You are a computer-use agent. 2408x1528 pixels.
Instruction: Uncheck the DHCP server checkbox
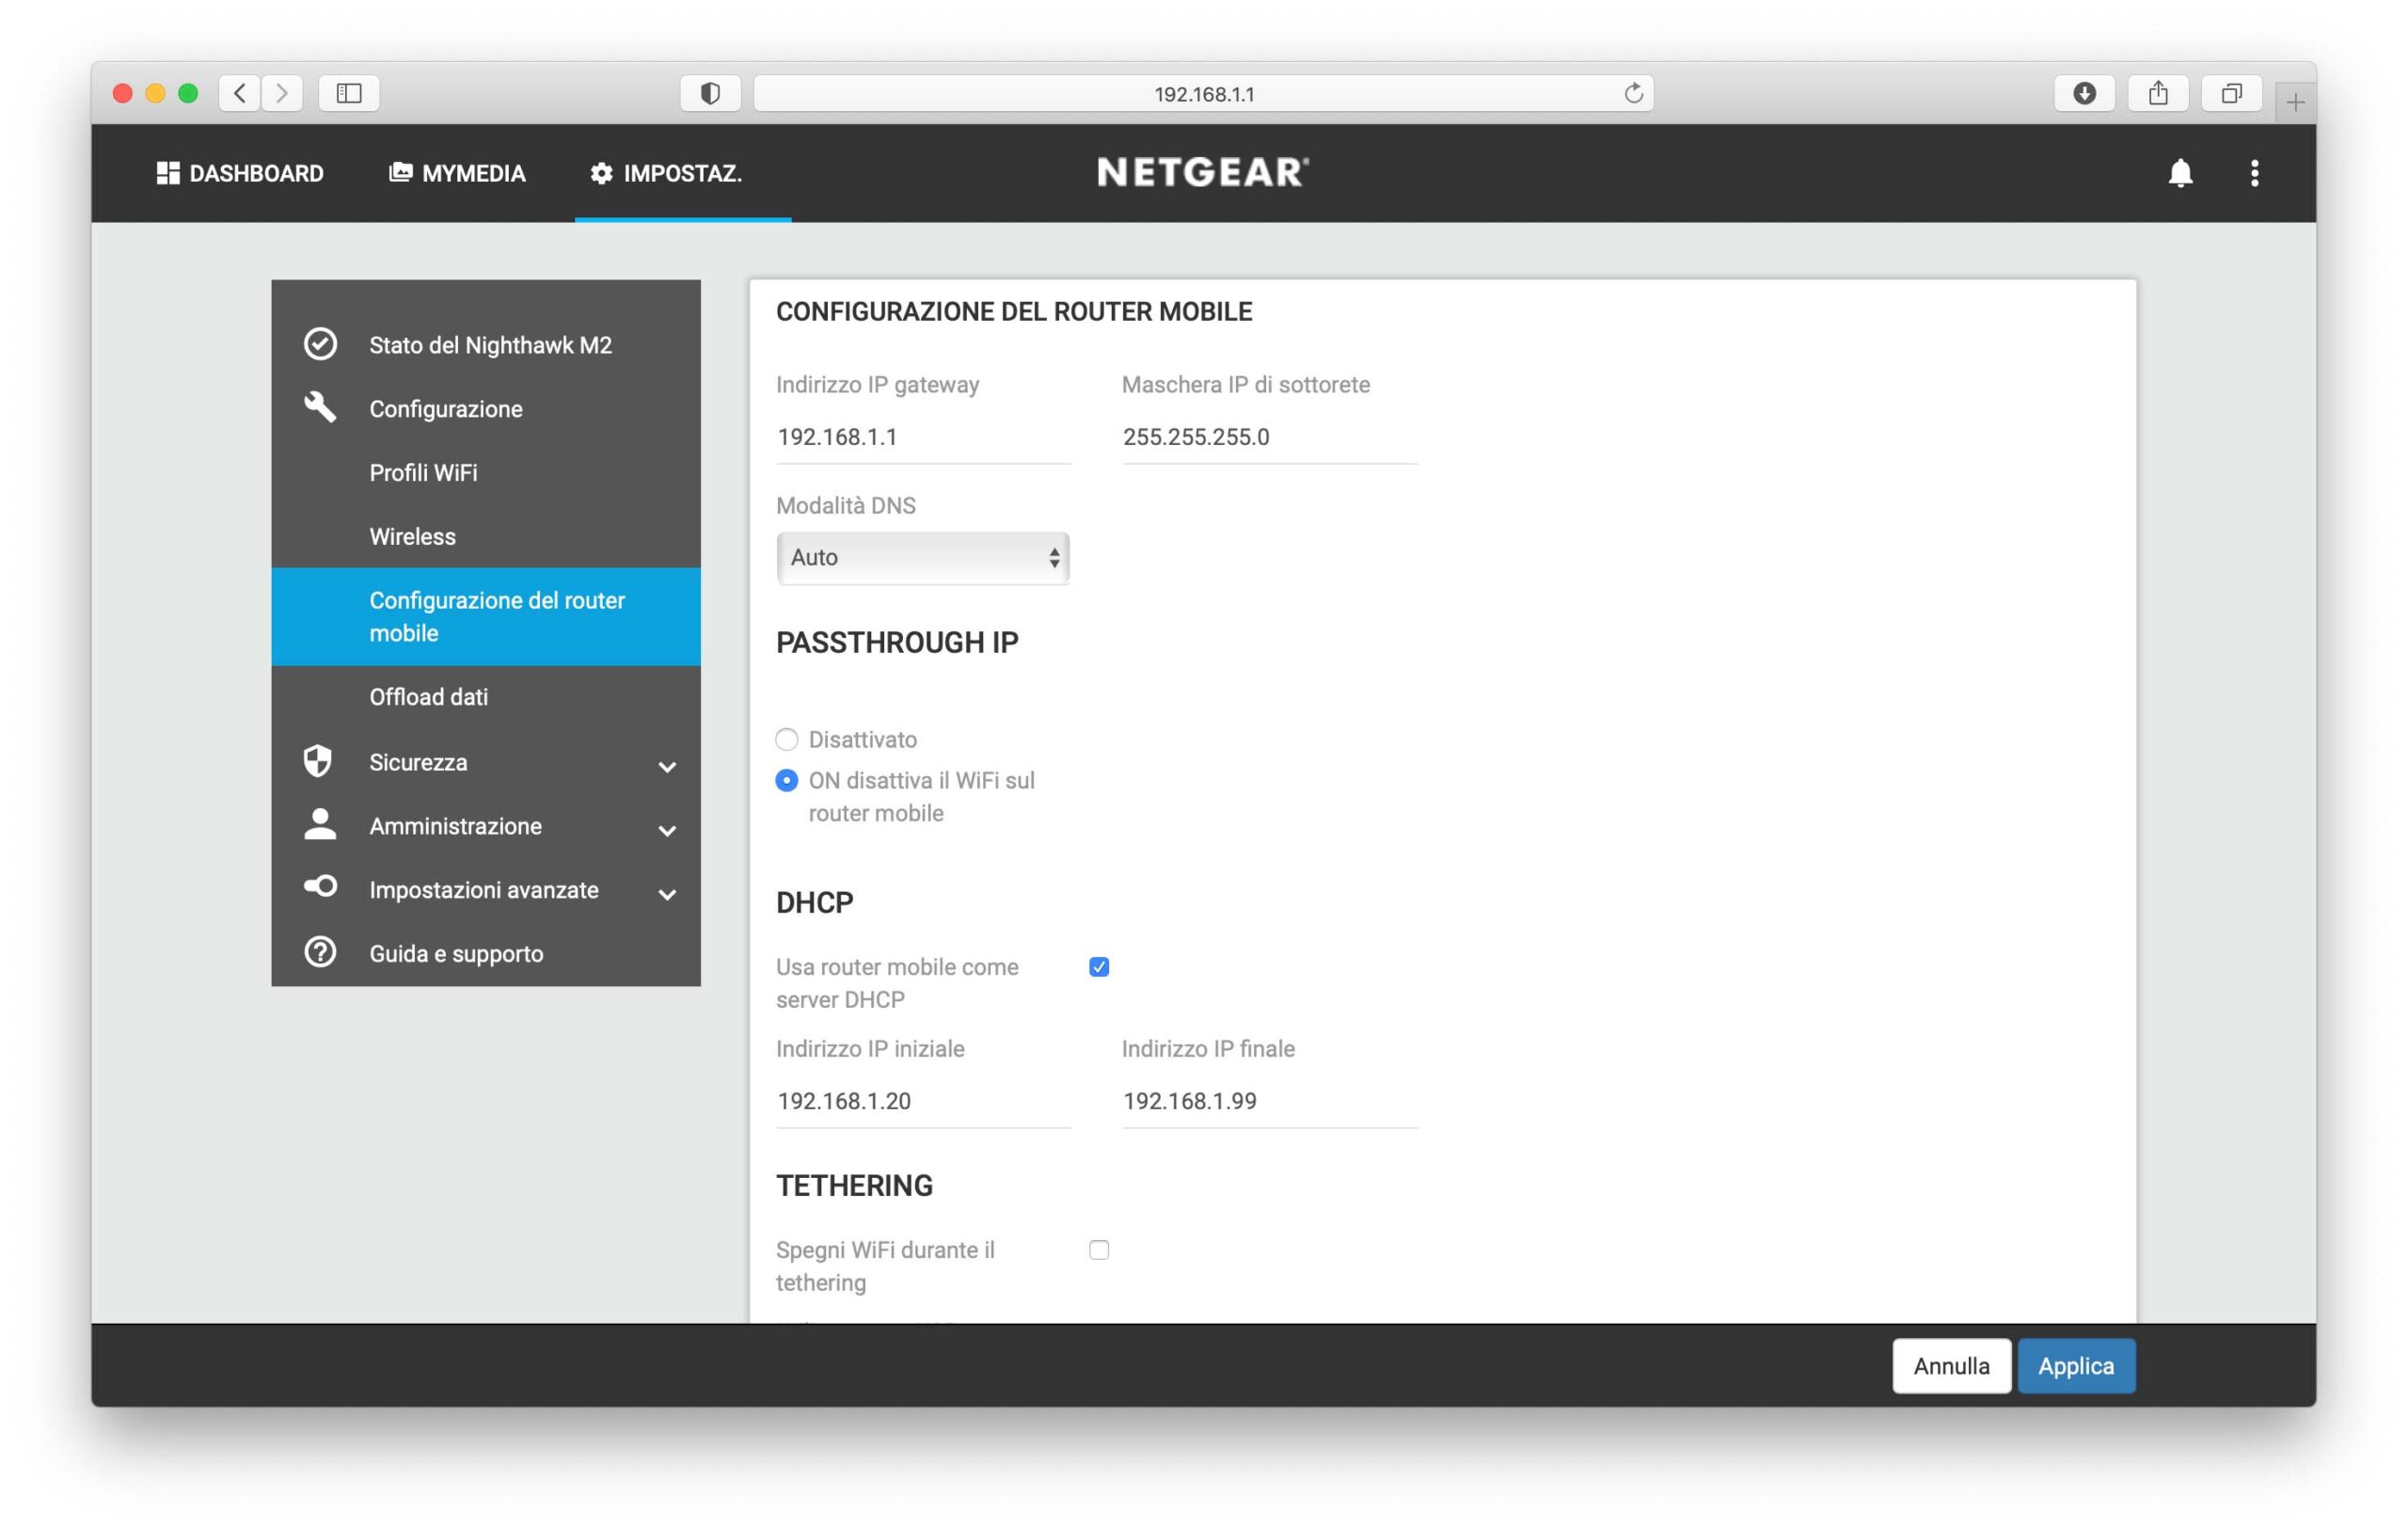tap(1099, 967)
